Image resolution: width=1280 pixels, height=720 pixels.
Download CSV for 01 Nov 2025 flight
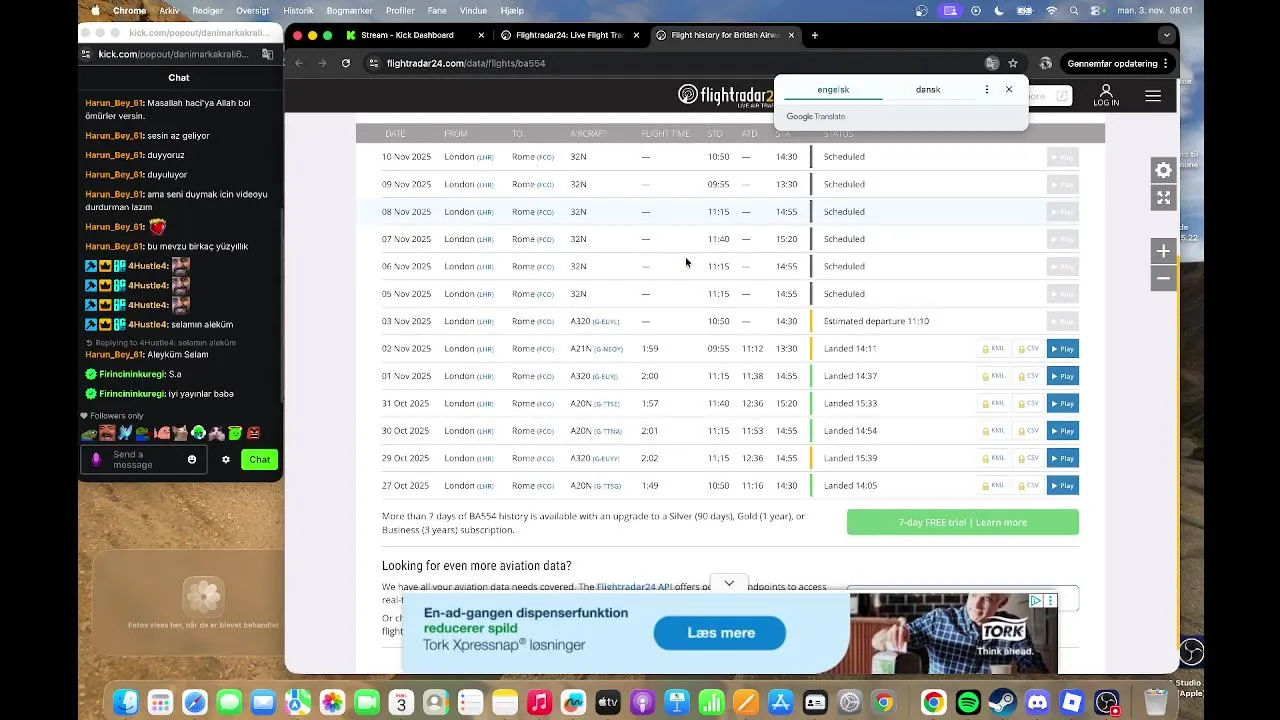coord(1028,376)
